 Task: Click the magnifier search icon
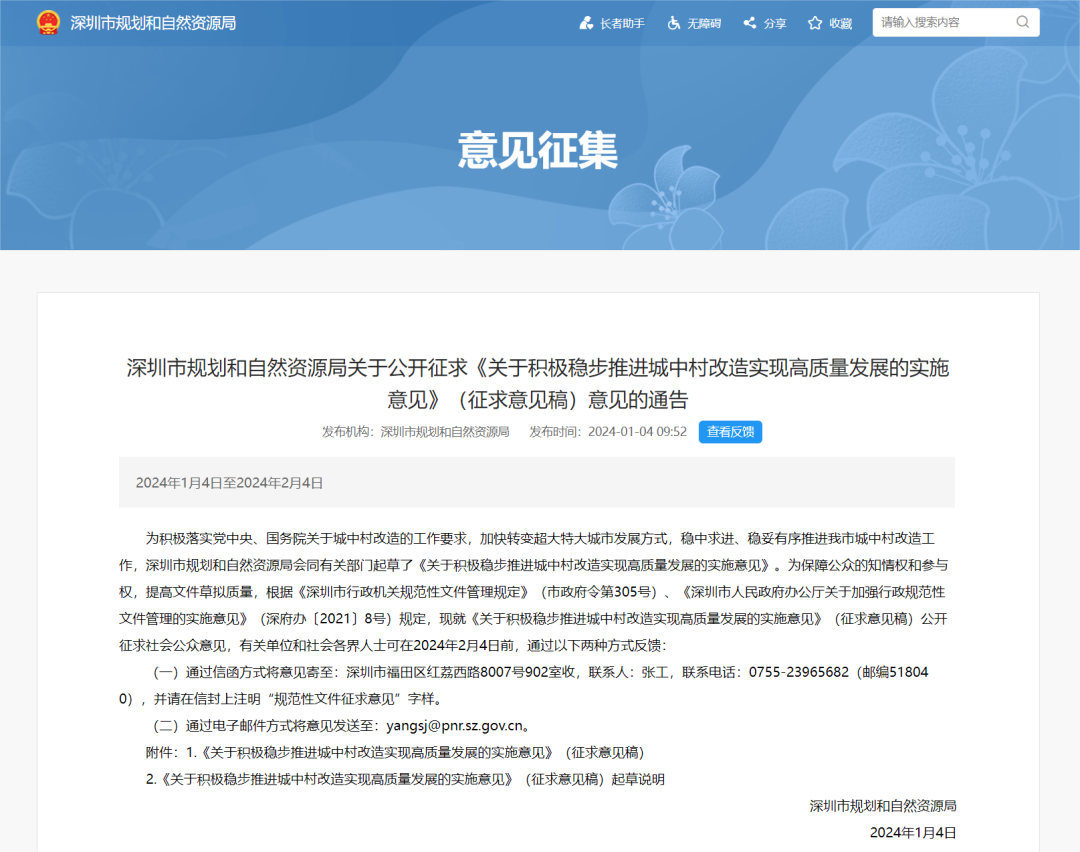[1023, 22]
